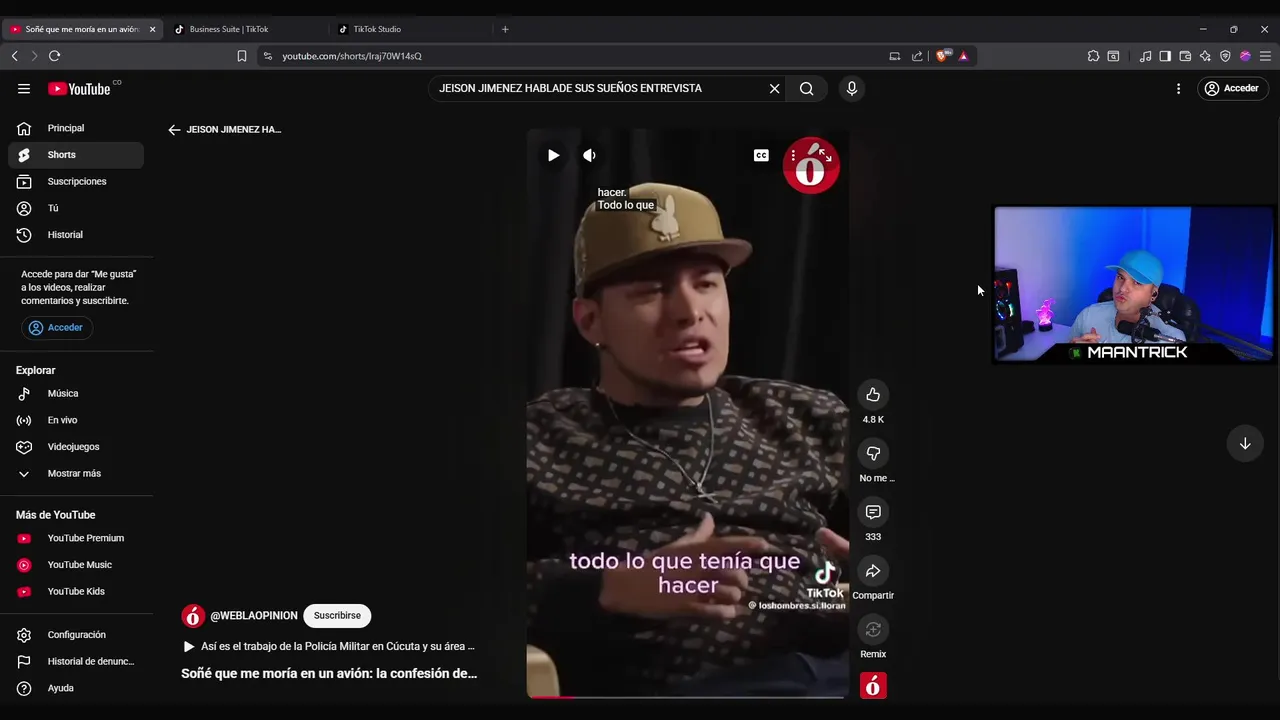Viewport: 1280px width, 720px height.
Task: Share the Short via Compartir
Action: click(873, 571)
